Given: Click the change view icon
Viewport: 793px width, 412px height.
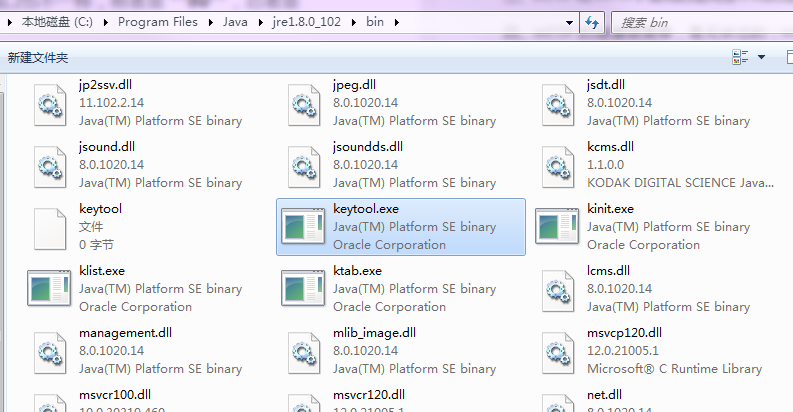Looking at the screenshot, I should 740,57.
